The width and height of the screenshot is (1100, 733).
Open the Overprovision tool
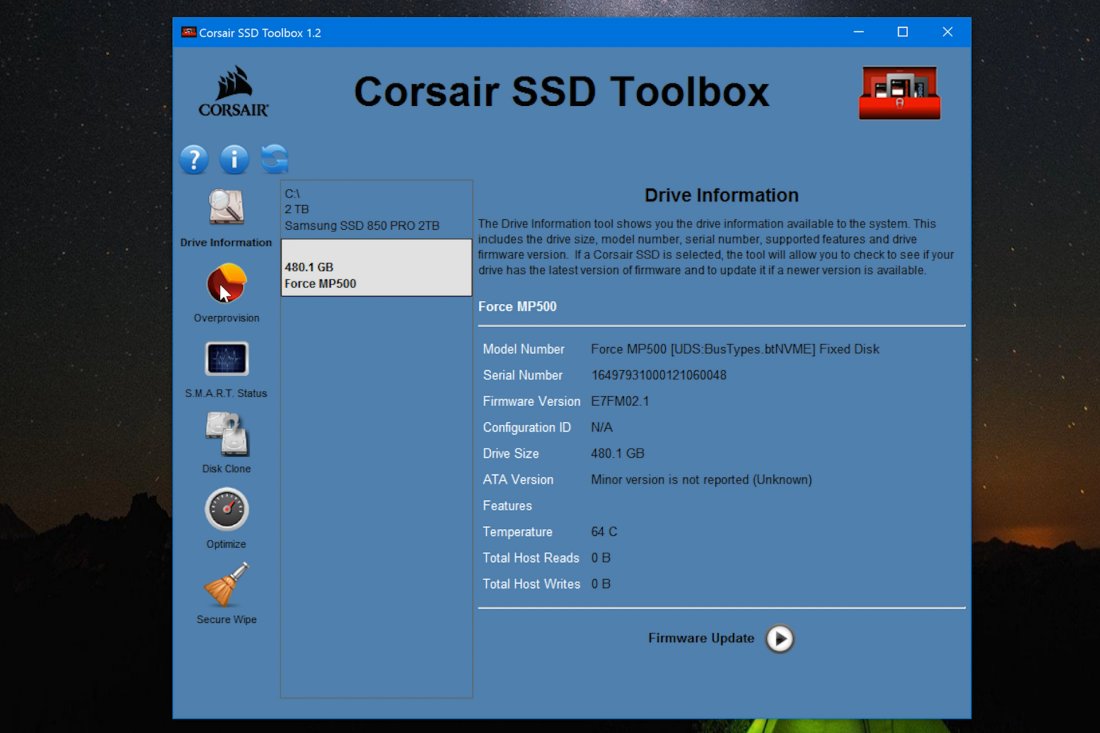tap(226, 284)
